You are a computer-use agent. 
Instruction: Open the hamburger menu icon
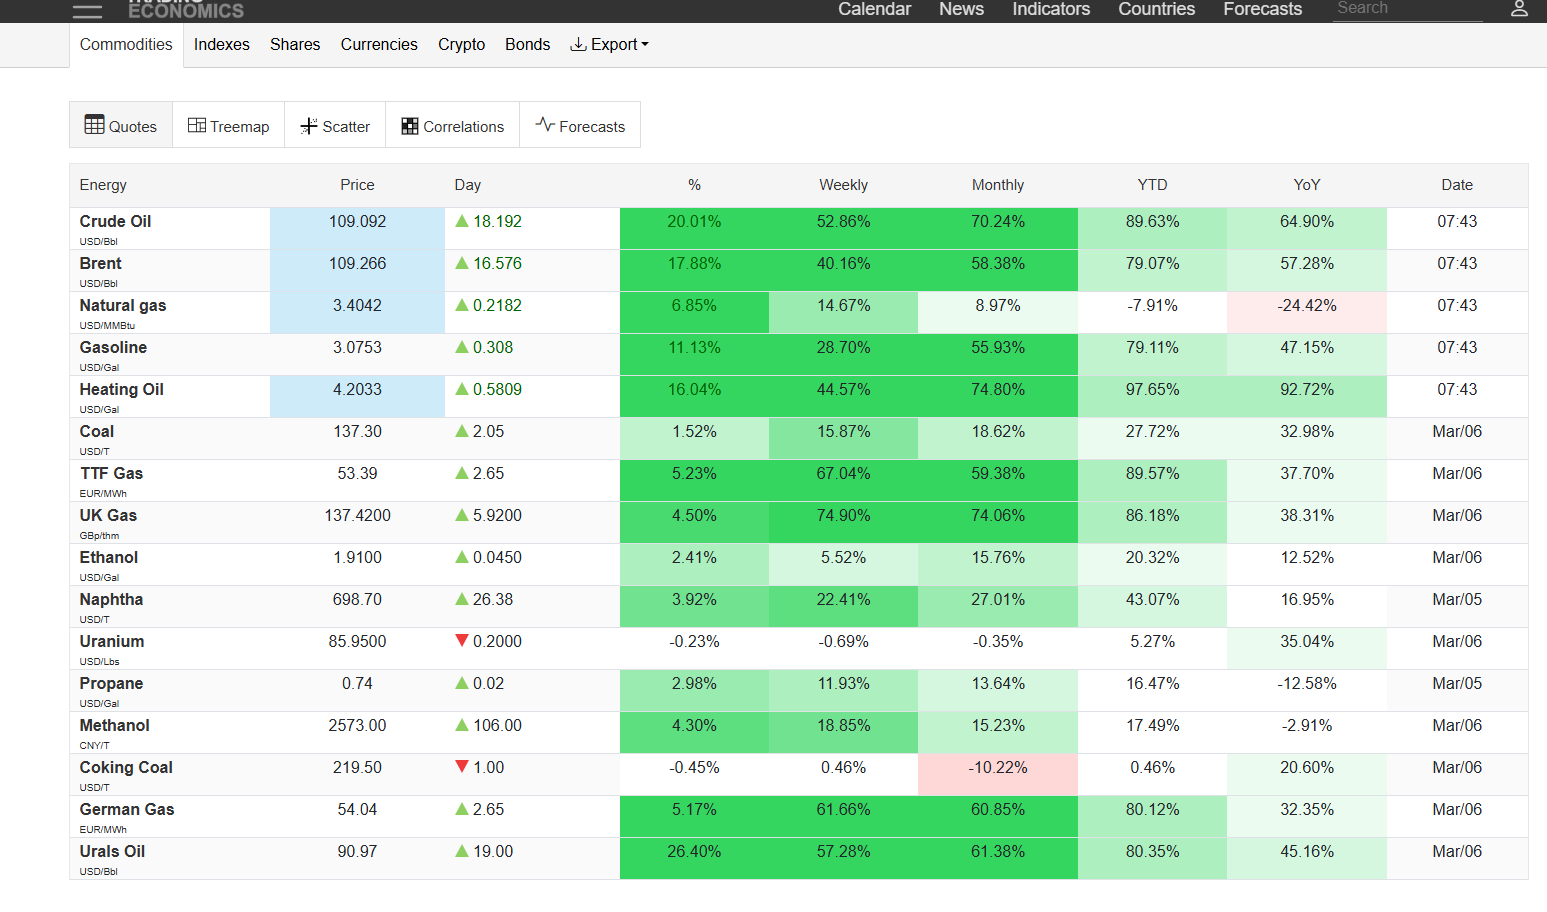[x=87, y=11]
